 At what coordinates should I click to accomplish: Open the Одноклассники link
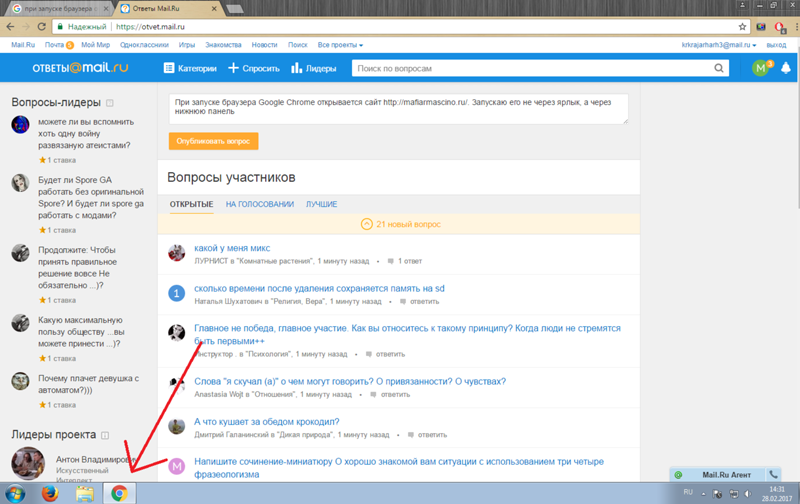pyautogui.click(x=144, y=45)
